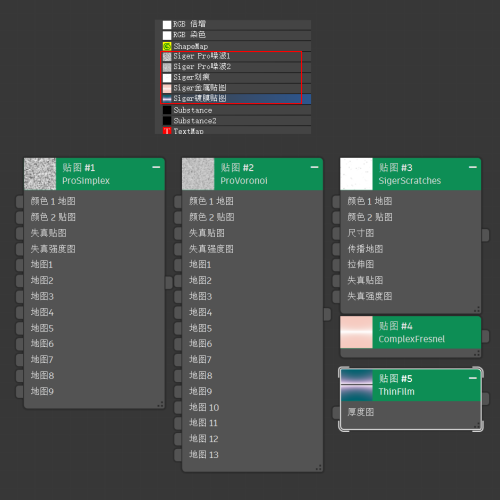Click the 地图 13 input socket of ProVoronoi

[178, 454]
